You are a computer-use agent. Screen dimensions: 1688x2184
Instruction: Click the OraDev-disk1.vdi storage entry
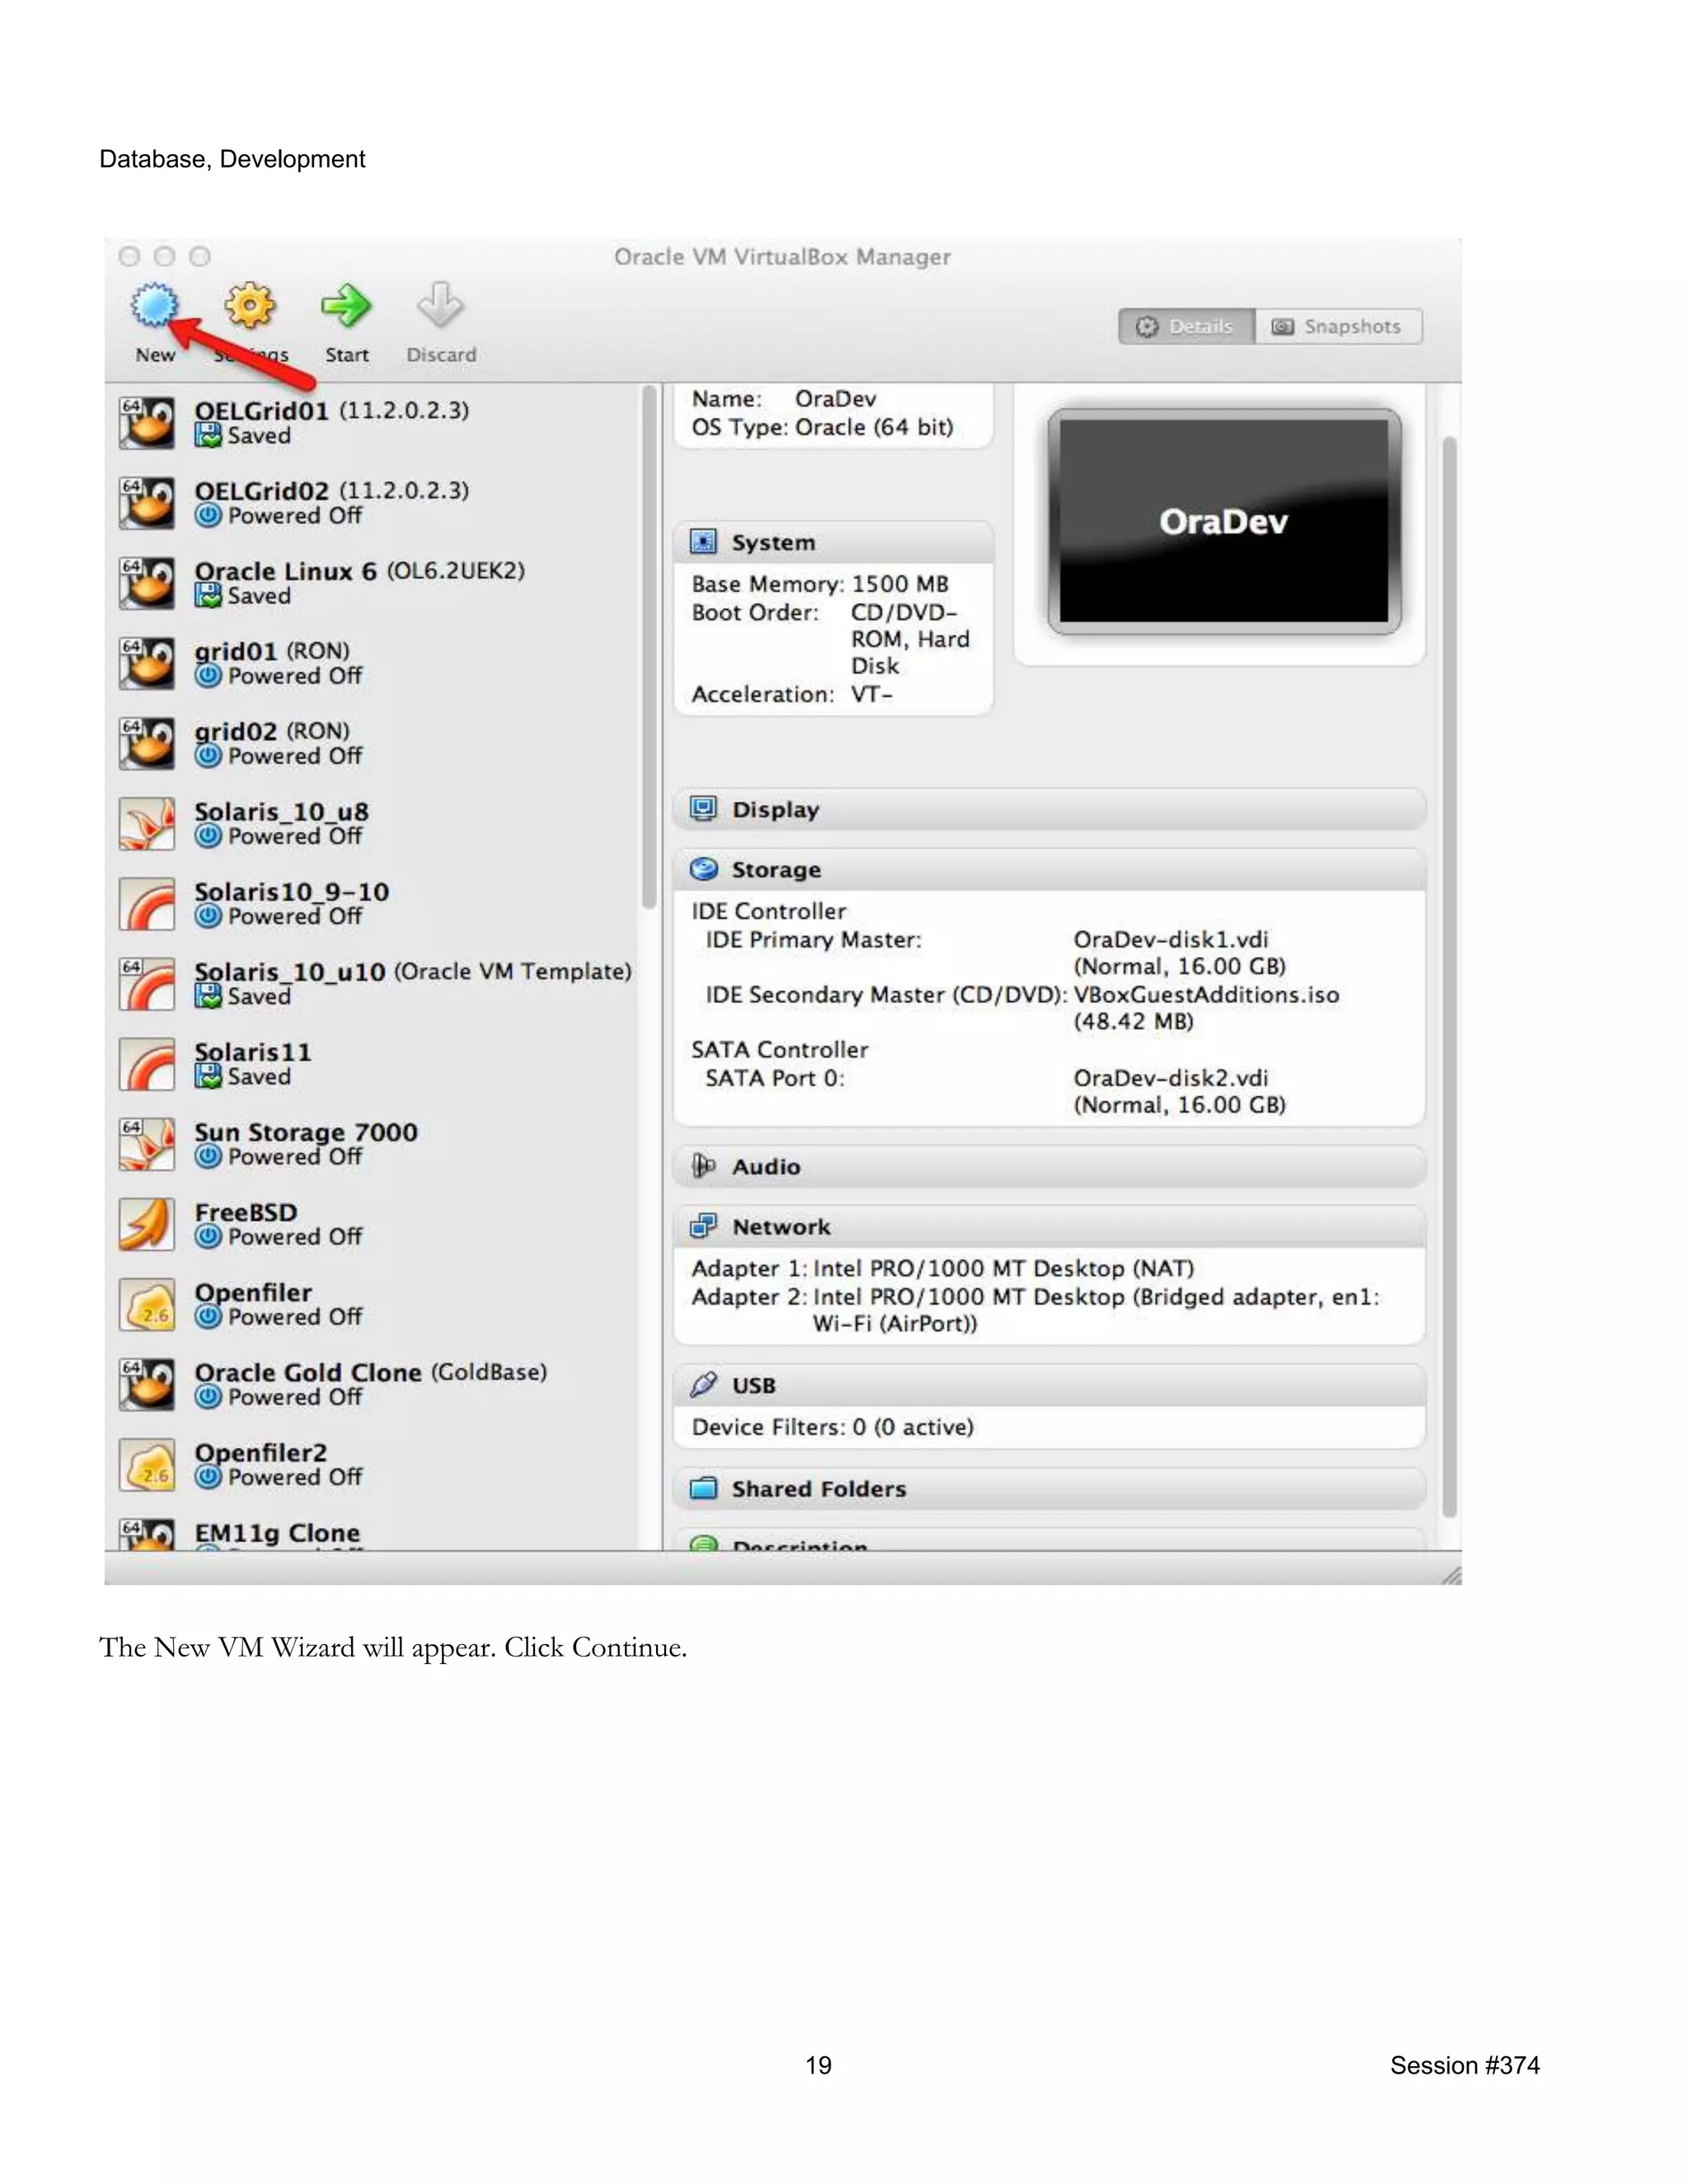coord(1170,939)
